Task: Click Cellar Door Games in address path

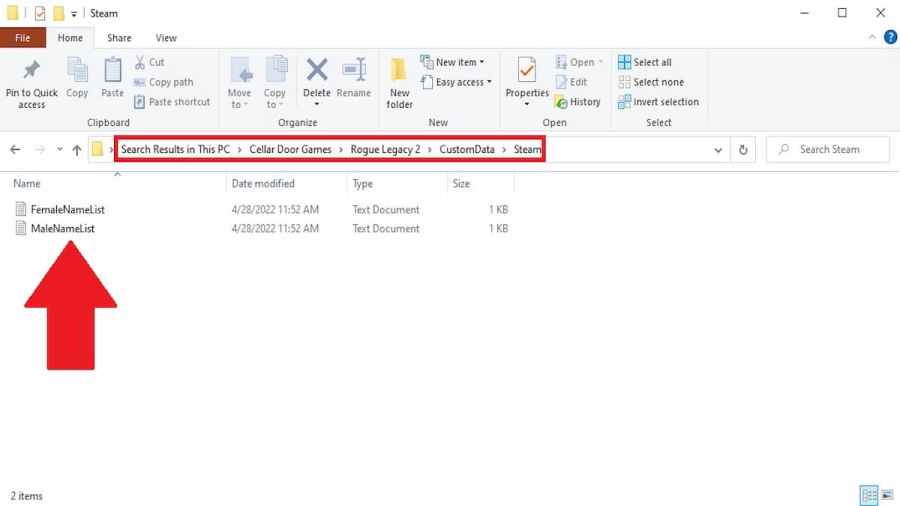Action: (290, 149)
